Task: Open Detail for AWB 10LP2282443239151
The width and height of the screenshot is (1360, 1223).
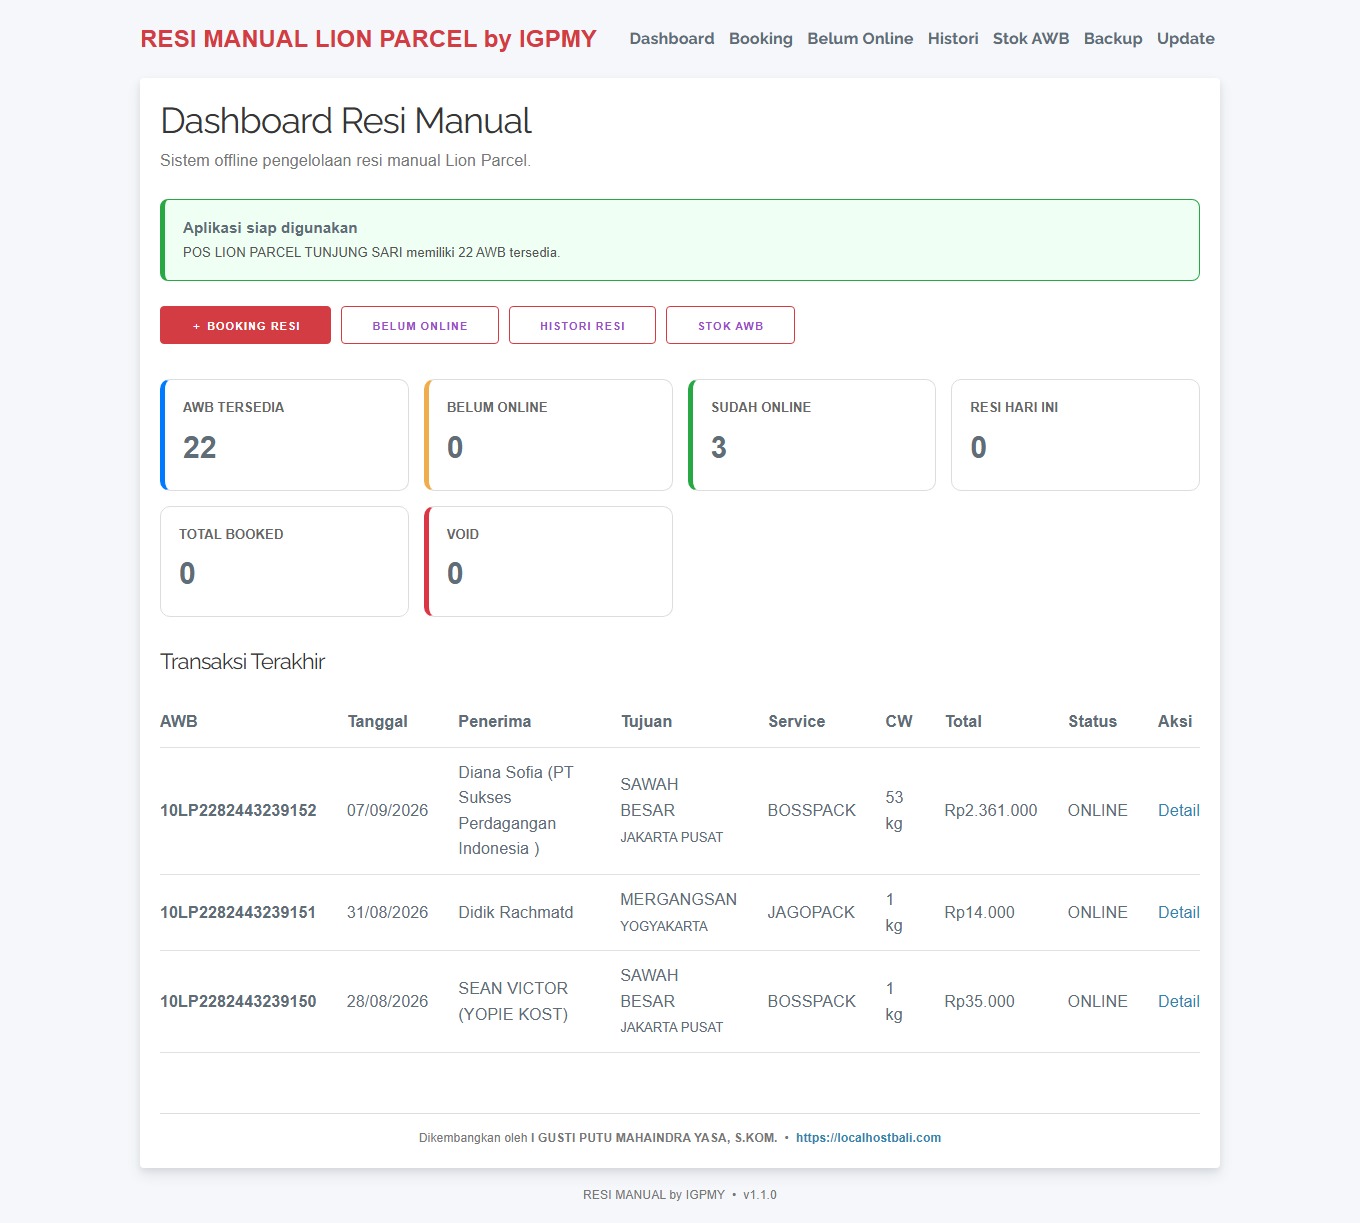Action: tap(1178, 912)
